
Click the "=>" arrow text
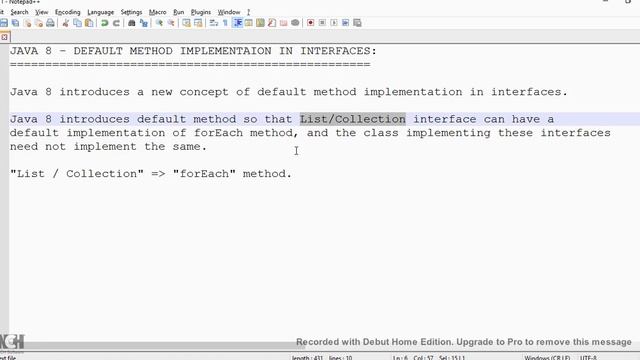tap(158, 174)
